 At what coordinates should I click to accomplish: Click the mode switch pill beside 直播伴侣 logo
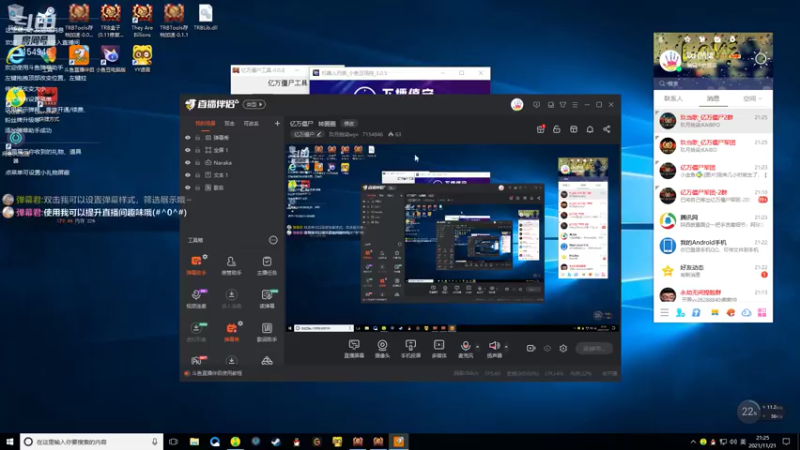[x=255, y=105]
